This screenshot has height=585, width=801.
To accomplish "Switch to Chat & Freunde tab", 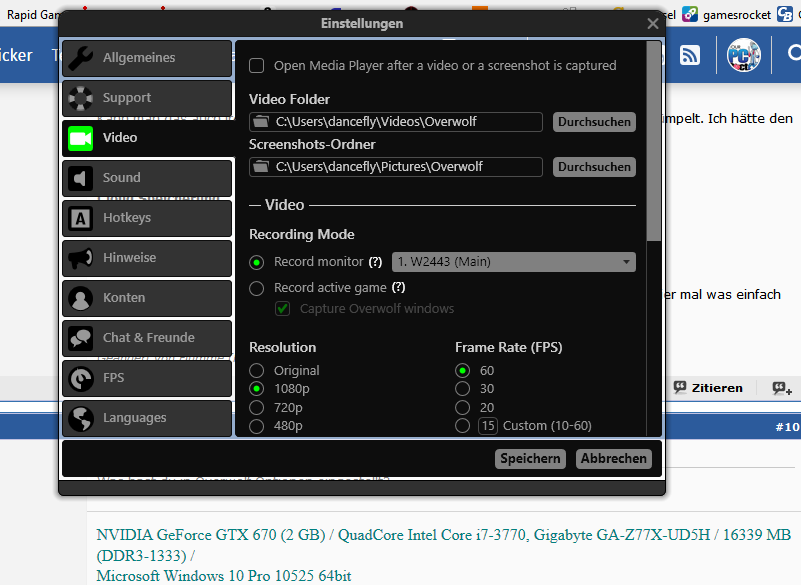I will tap(147, 338).
